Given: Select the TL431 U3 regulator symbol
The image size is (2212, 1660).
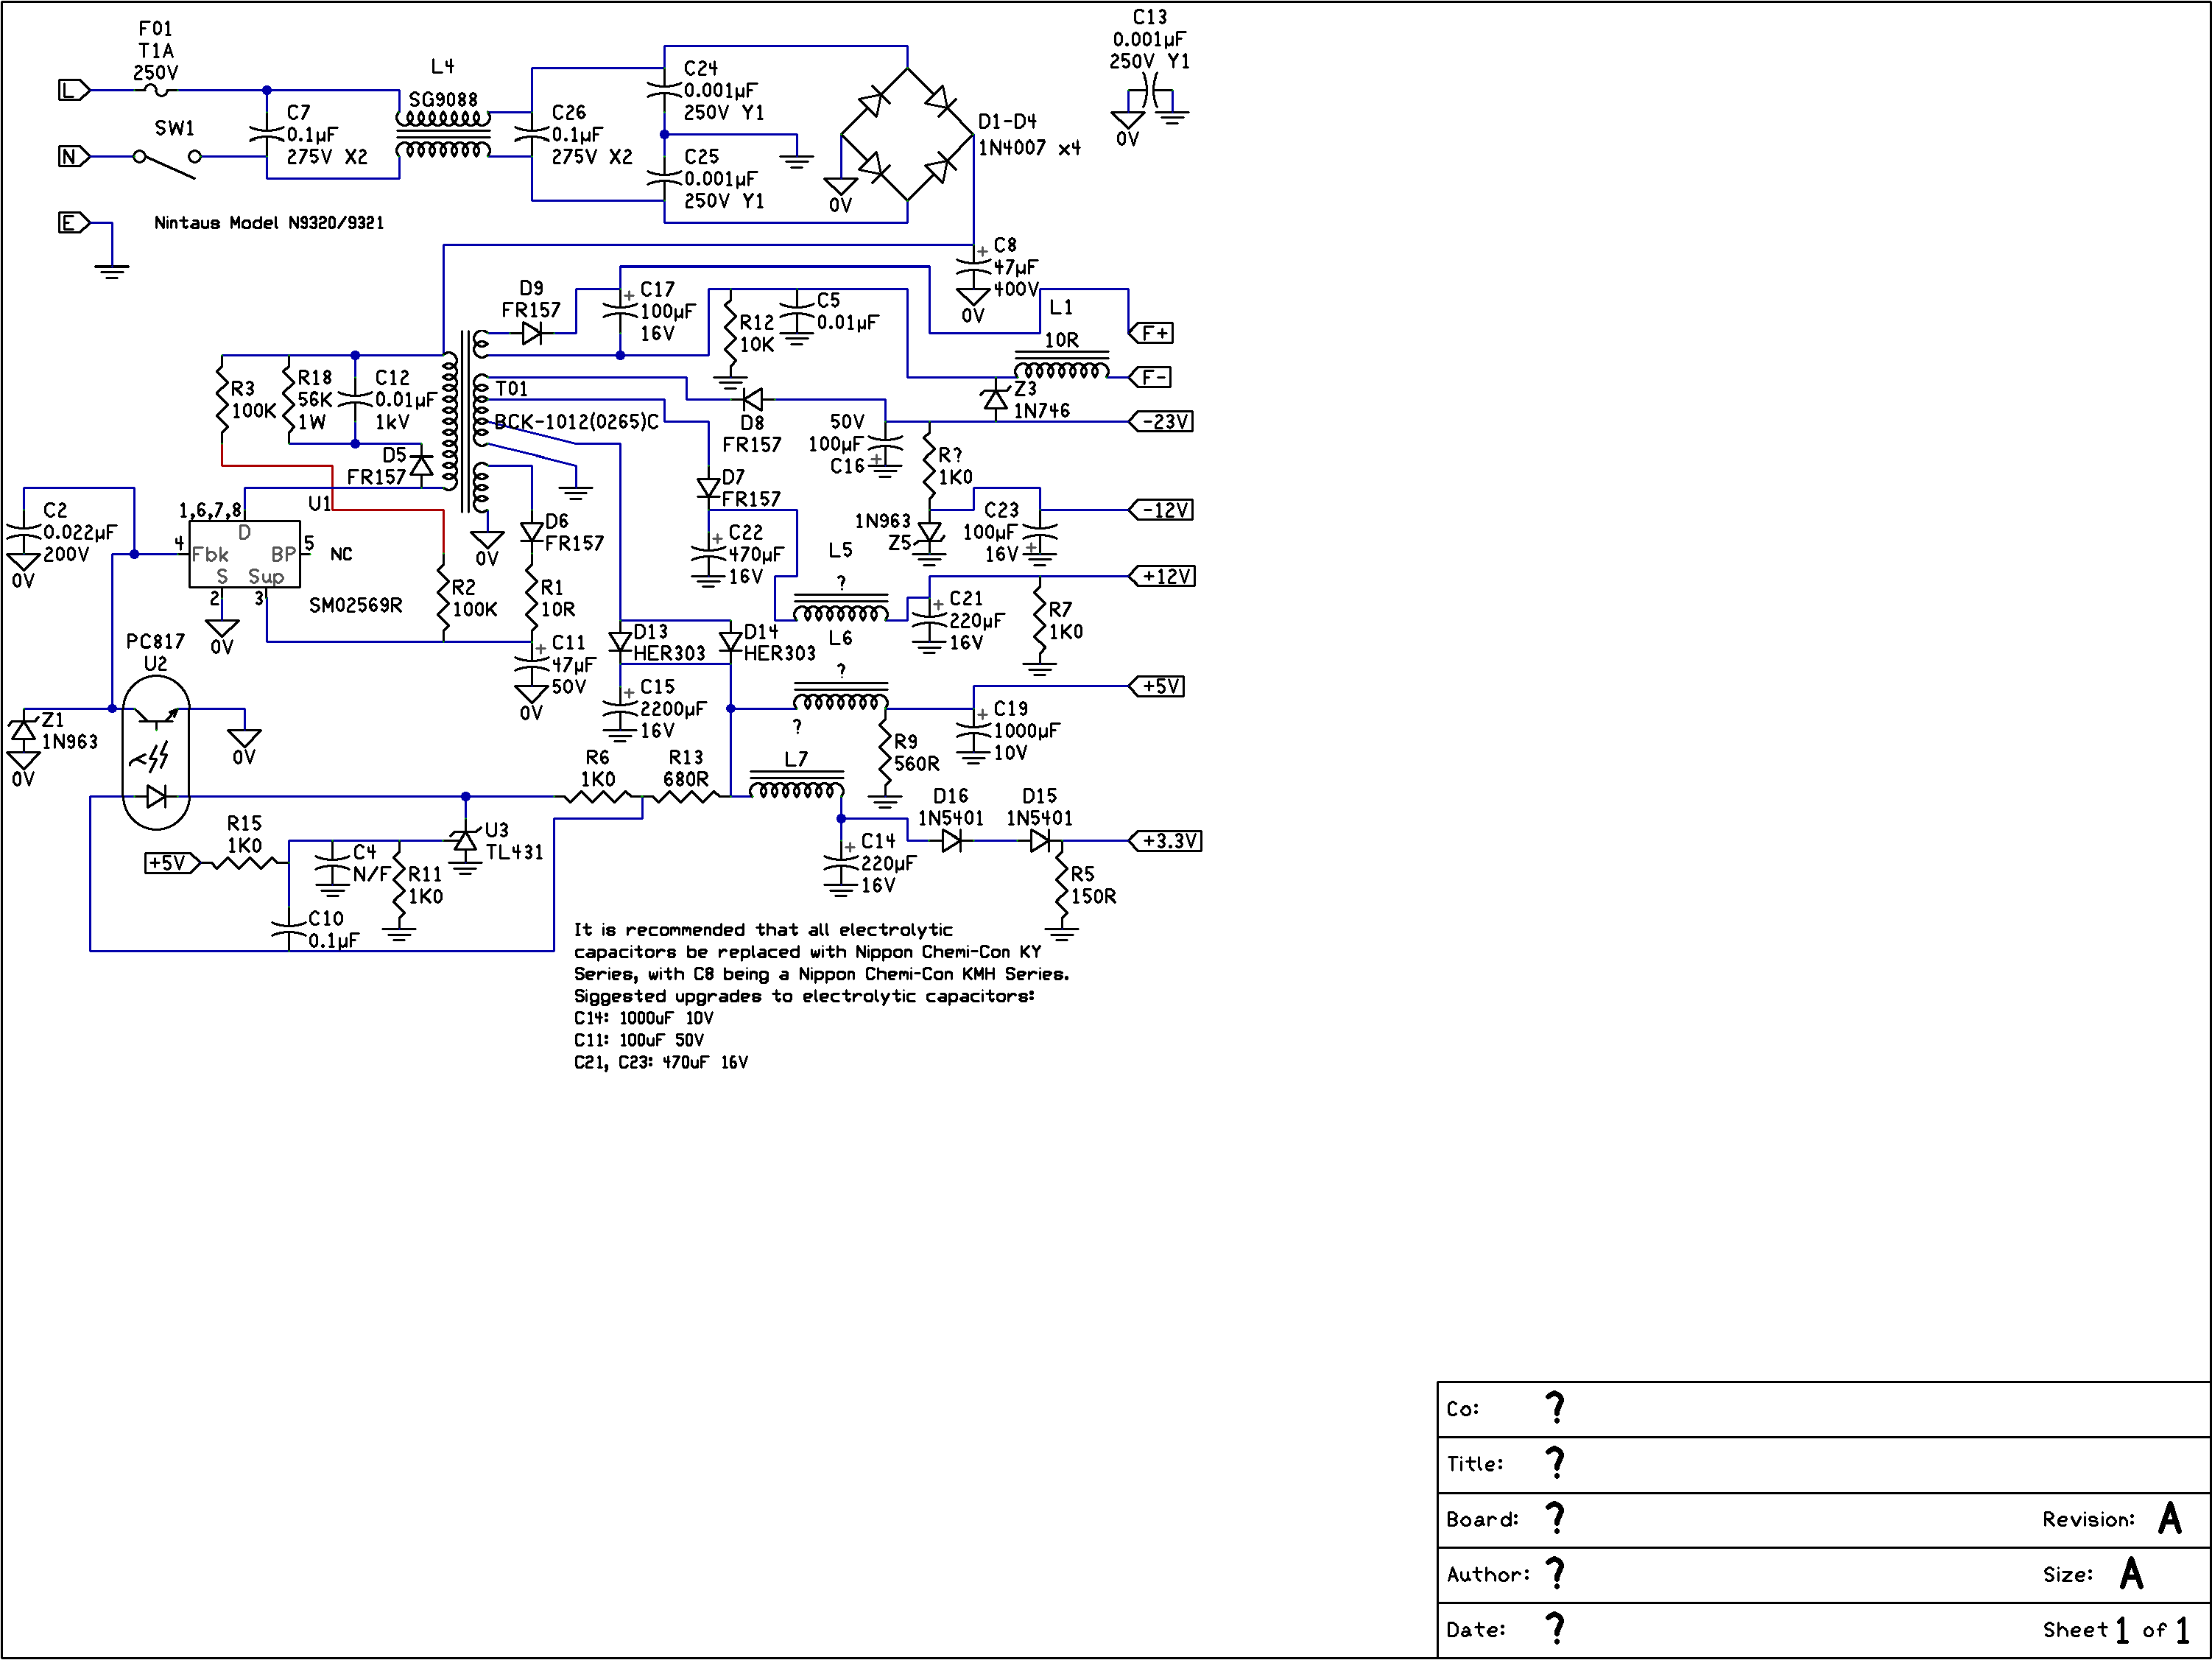Looking at the screenshot, I should (x=465, y=841).
